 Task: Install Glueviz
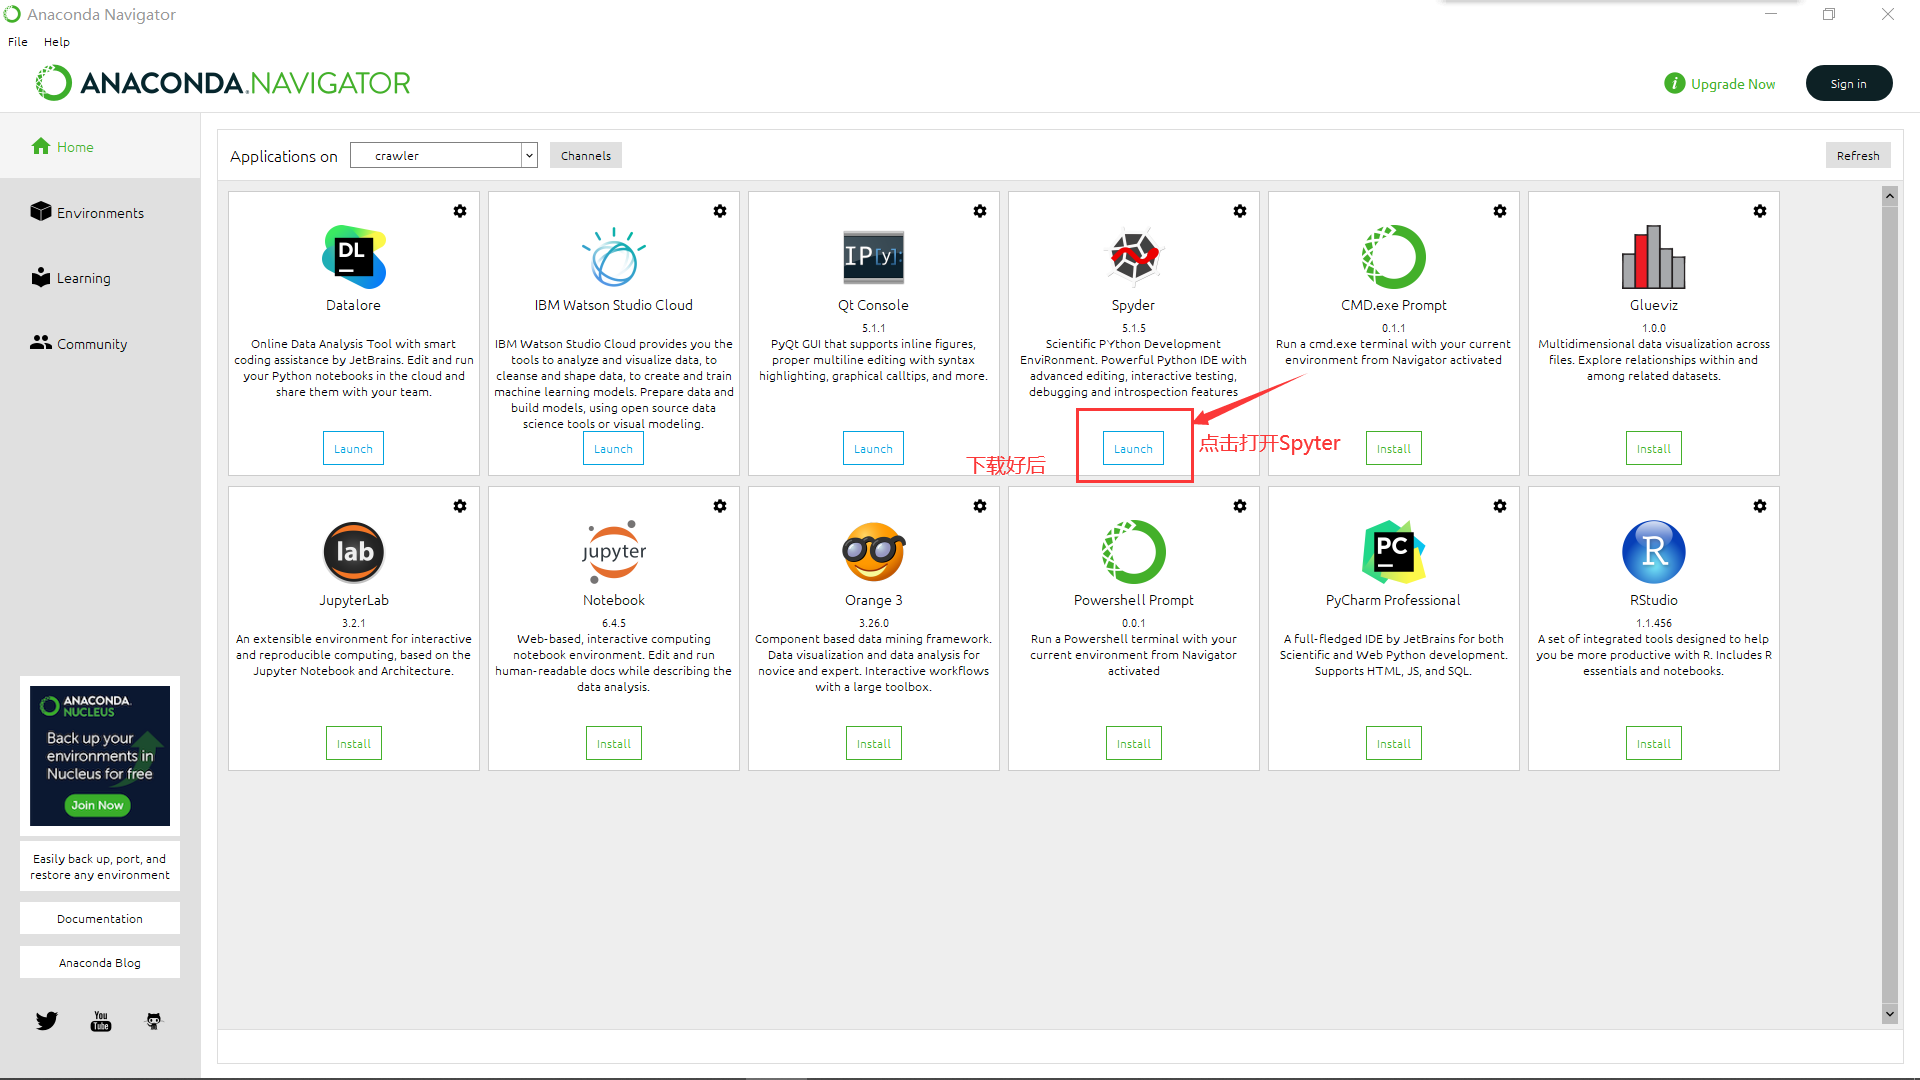point(1653,449)
